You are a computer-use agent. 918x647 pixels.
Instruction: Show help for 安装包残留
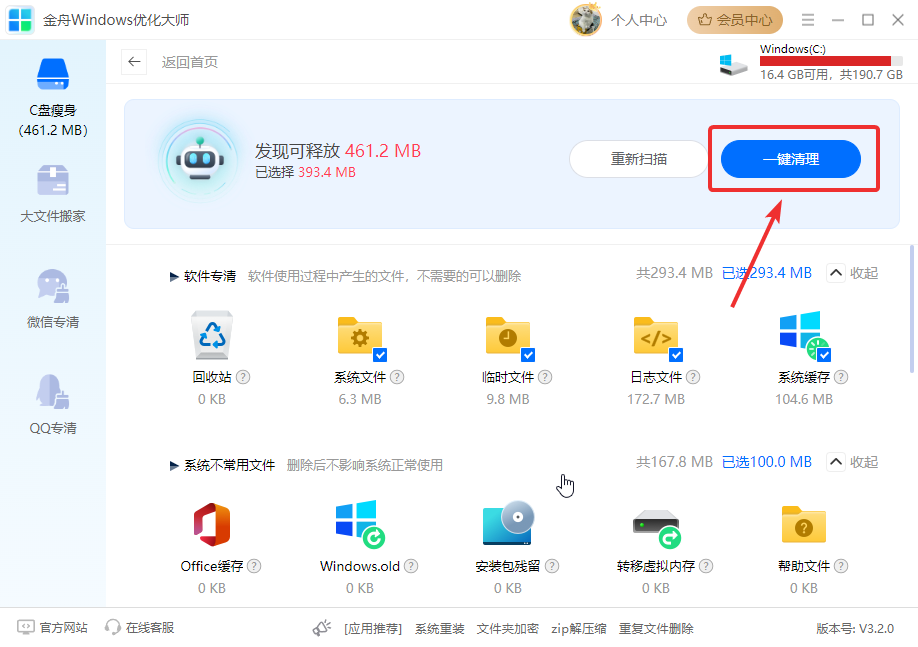pyautogui.click(x=552, y=566)
